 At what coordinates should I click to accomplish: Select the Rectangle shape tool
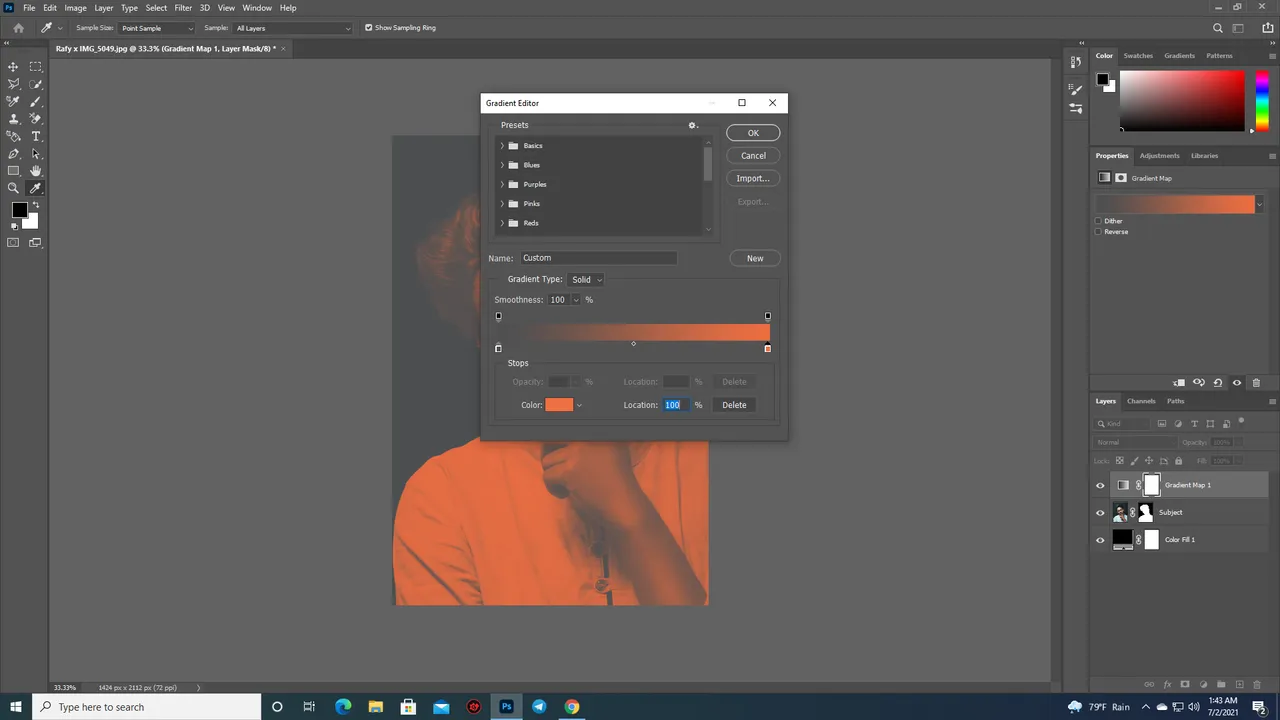coord(13,171)
